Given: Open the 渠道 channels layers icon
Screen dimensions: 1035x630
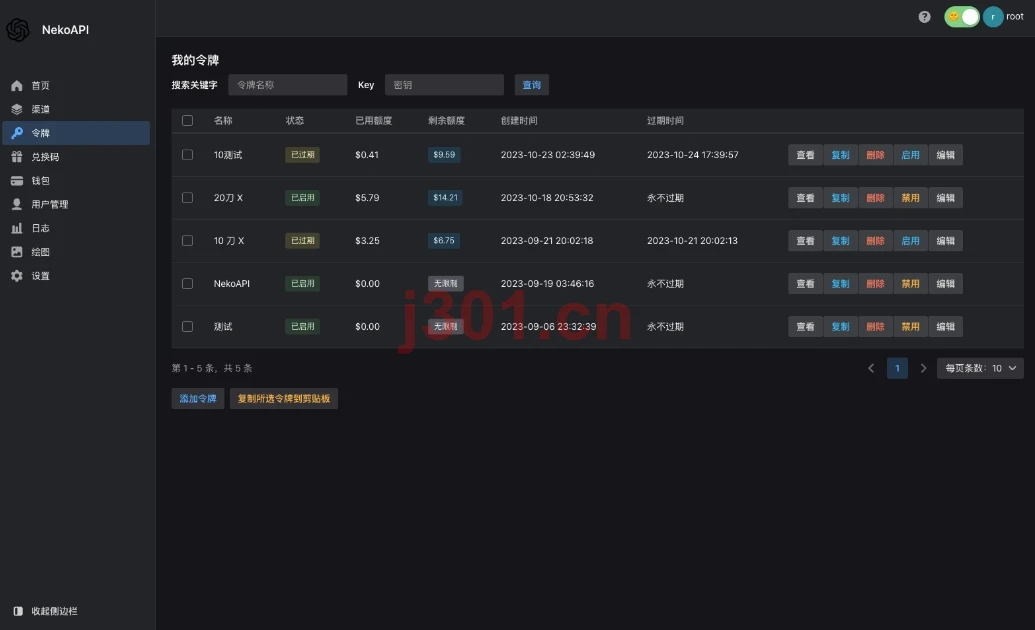Looking at the screenshot, I should tap(17, 110).
